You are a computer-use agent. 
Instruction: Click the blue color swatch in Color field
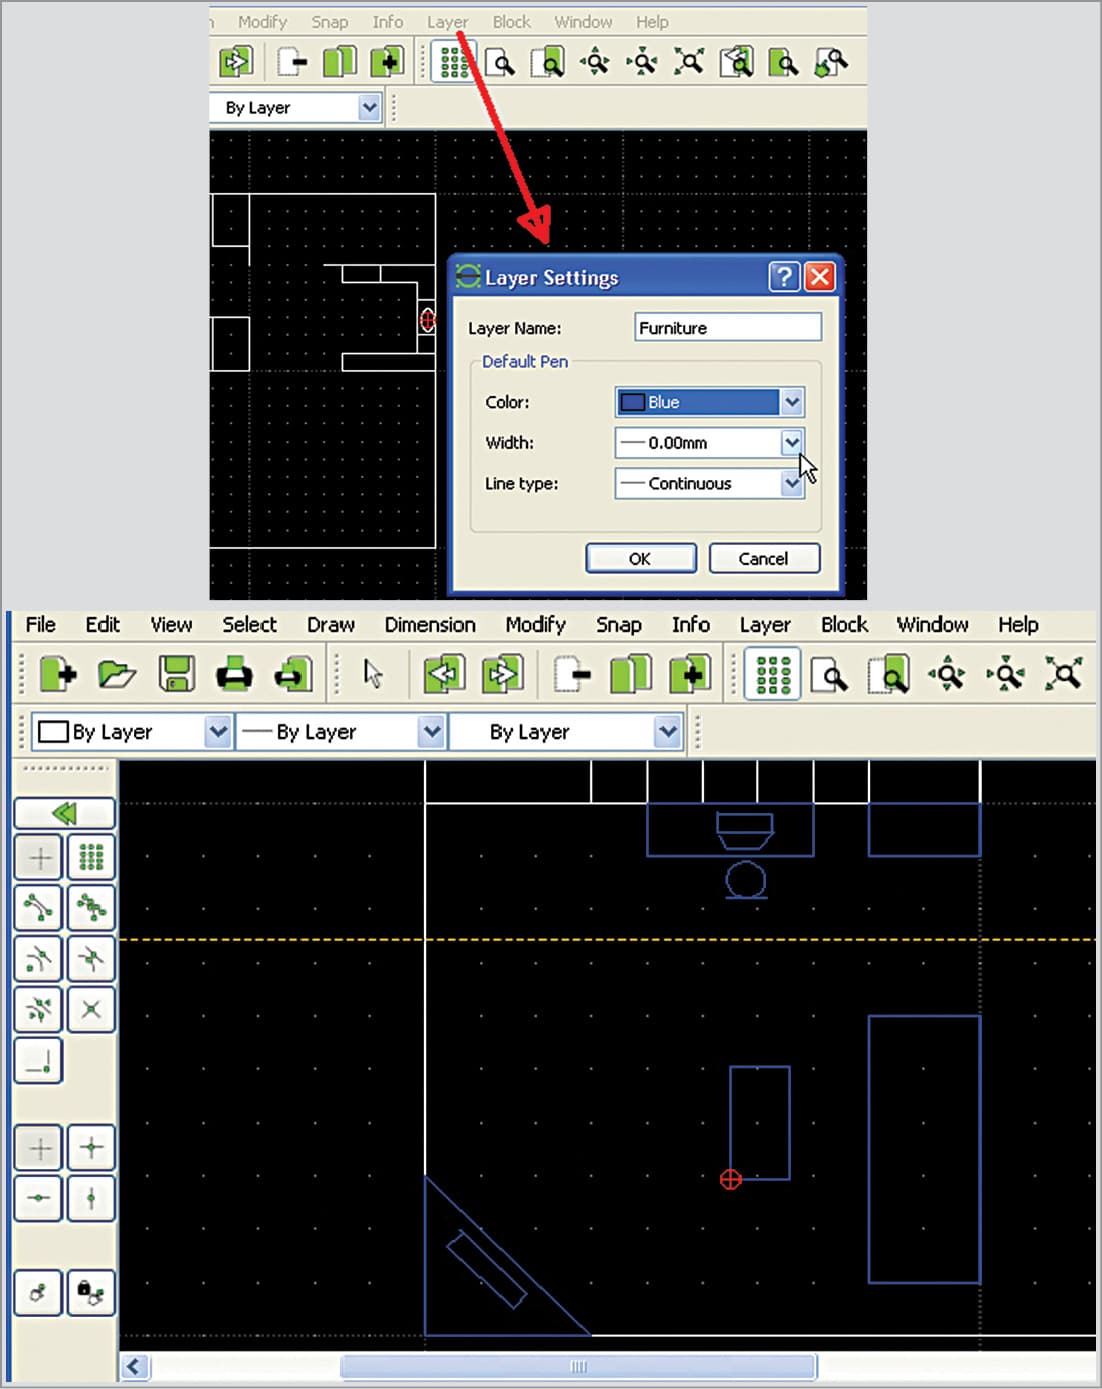pos(632,402)
